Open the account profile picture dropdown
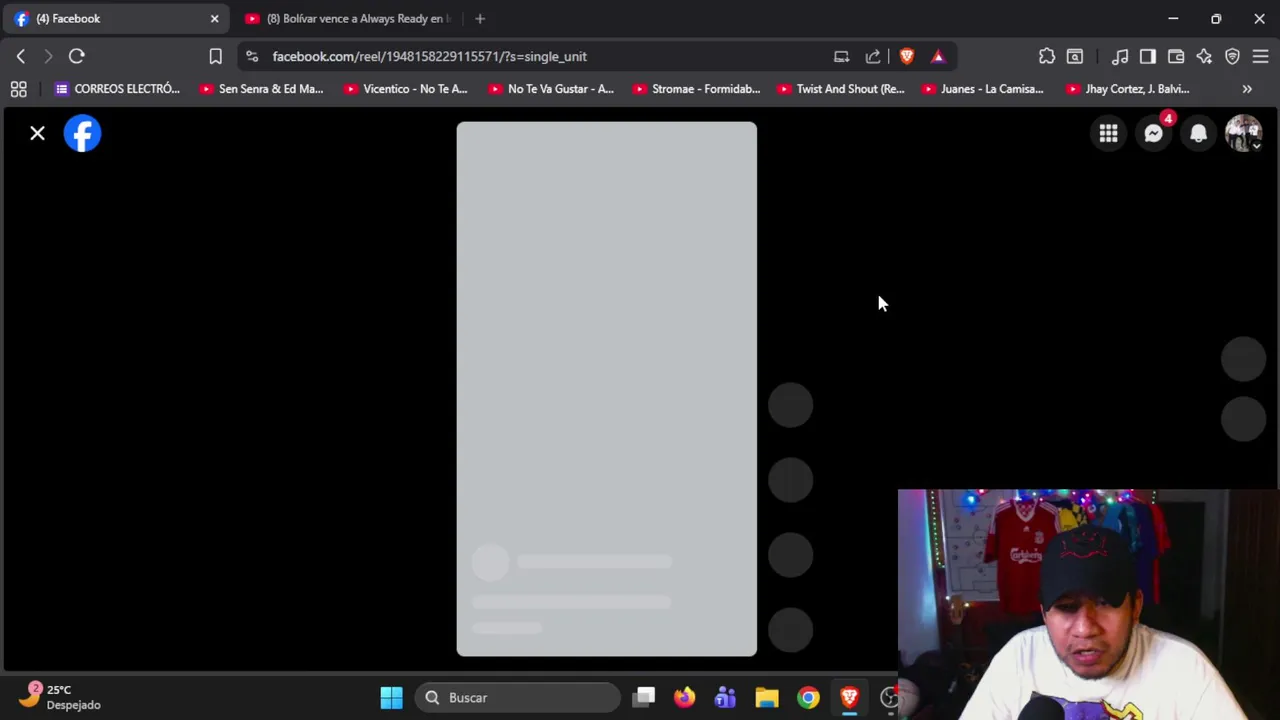Screen dimensions: 1280x720 coord(1243,133)
